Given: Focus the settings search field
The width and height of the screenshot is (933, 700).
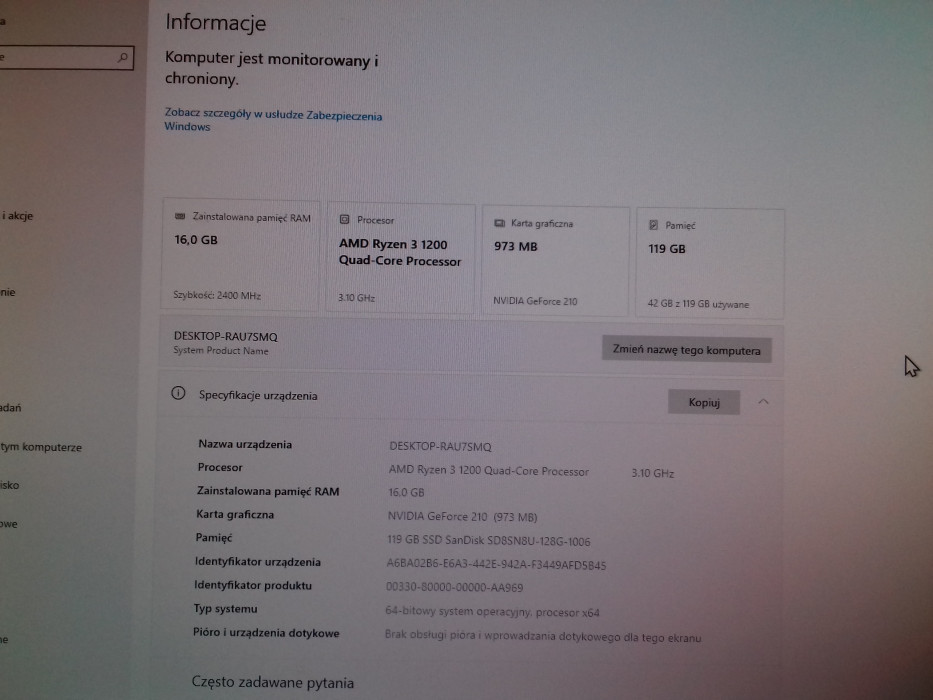Looking at the screenshot, I should click(65, 58).
